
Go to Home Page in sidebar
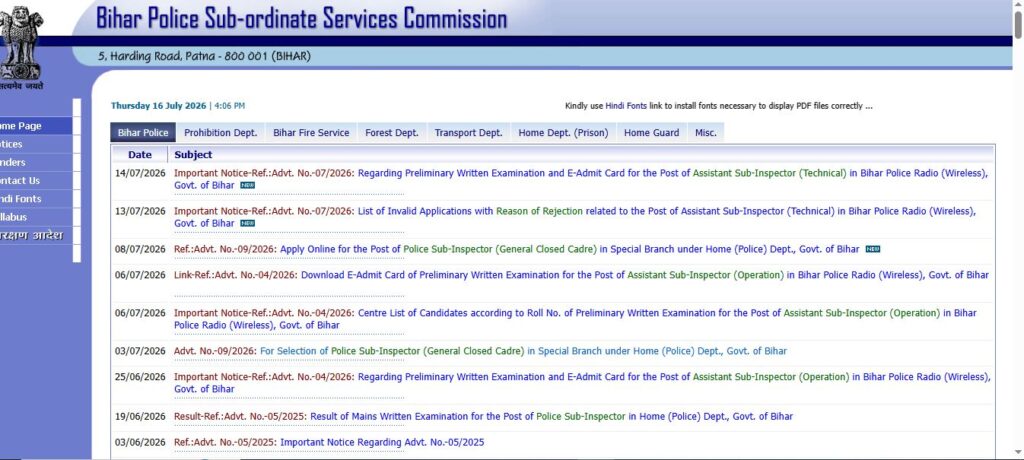(36, 126)
